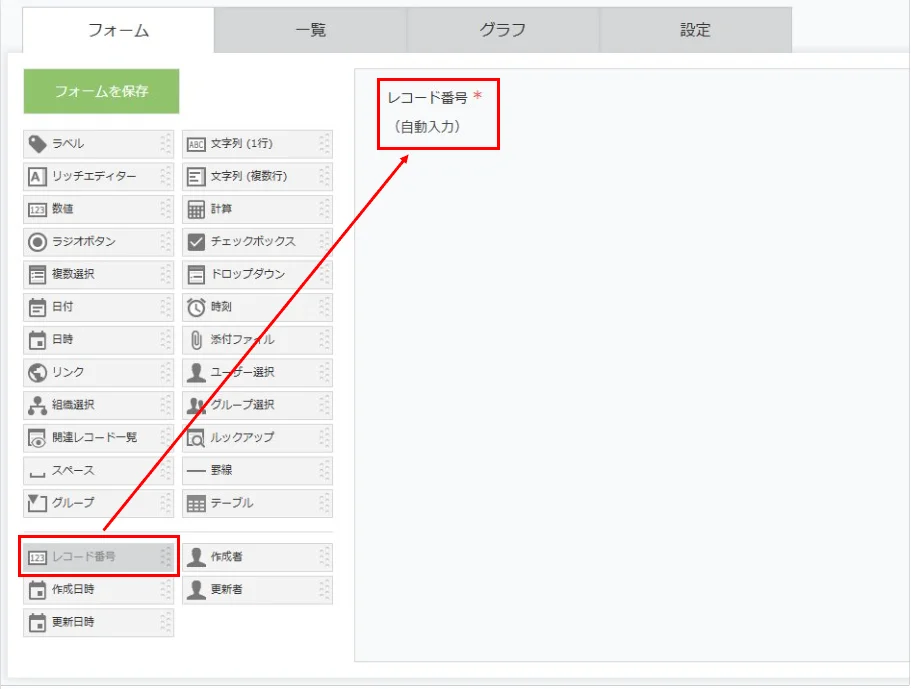Screen dimensions: 911x689
Task: Click the ラベル tag icon
Action: click(37, 144)
